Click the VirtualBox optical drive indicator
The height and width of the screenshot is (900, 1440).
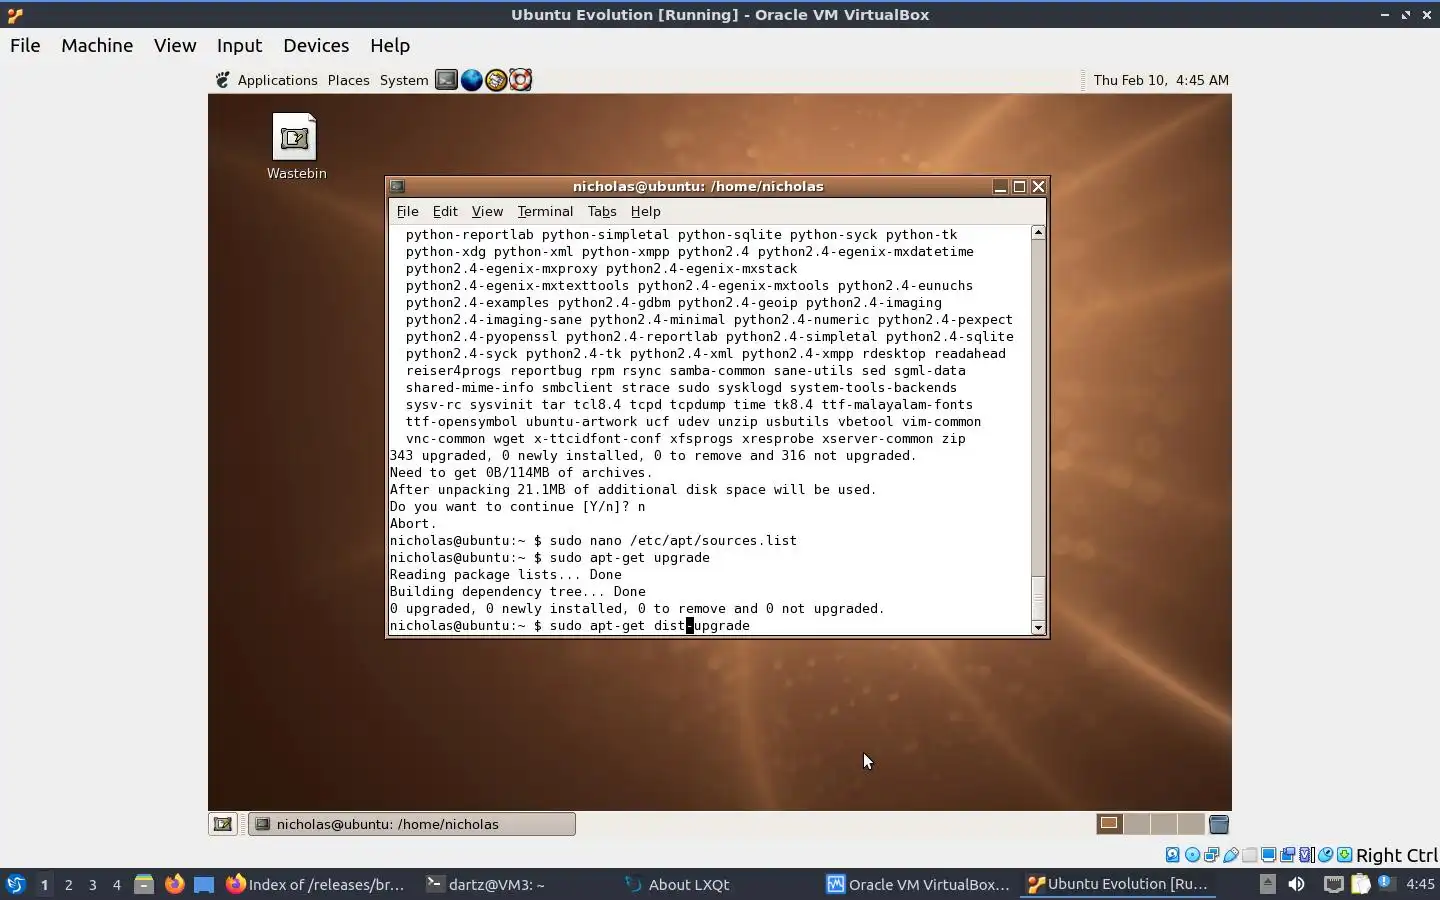pyautogui.click(x=1192, y=855)
